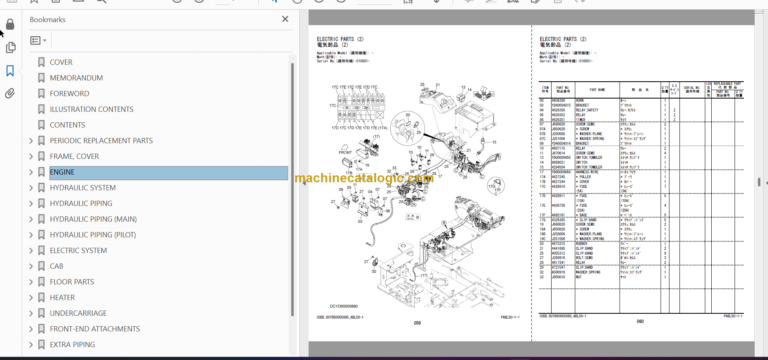
Task: Open the FLOOR PARTS bookmark label
Action: [72, 282]
